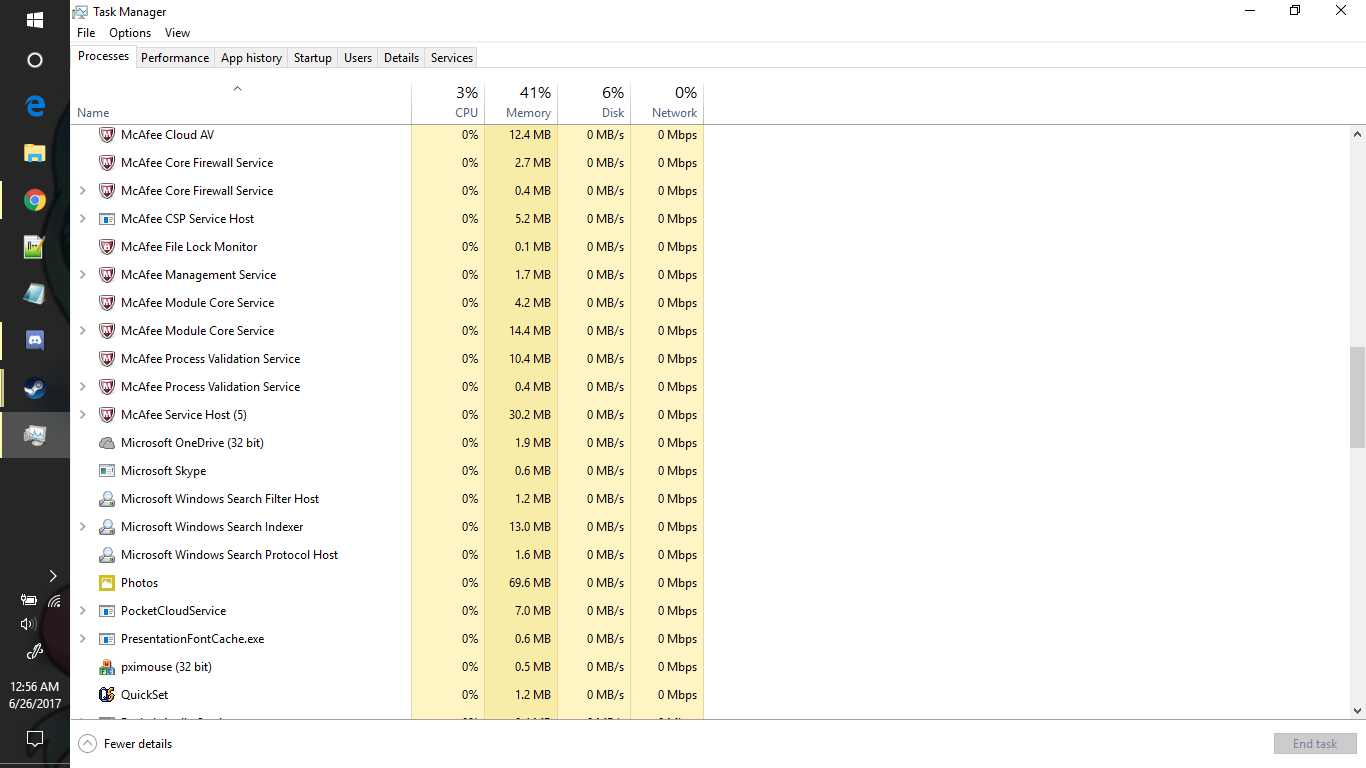Click the PocketCloudService icon

pos(107,611)
